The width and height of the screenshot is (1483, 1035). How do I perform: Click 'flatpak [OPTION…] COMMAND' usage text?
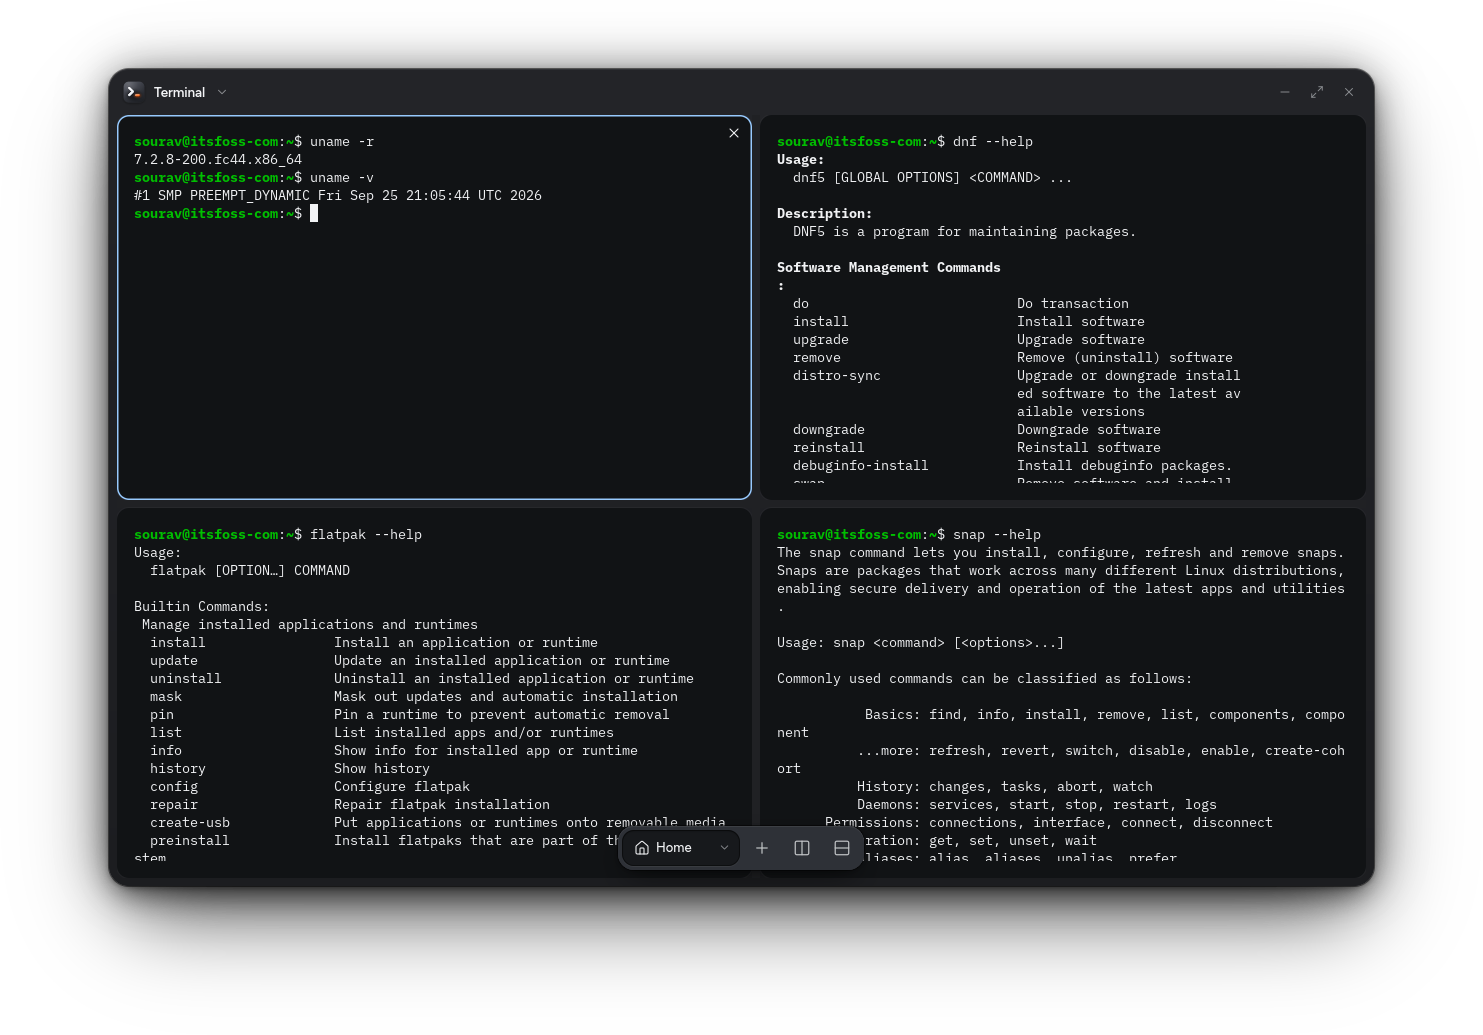(x=250, y=571)
